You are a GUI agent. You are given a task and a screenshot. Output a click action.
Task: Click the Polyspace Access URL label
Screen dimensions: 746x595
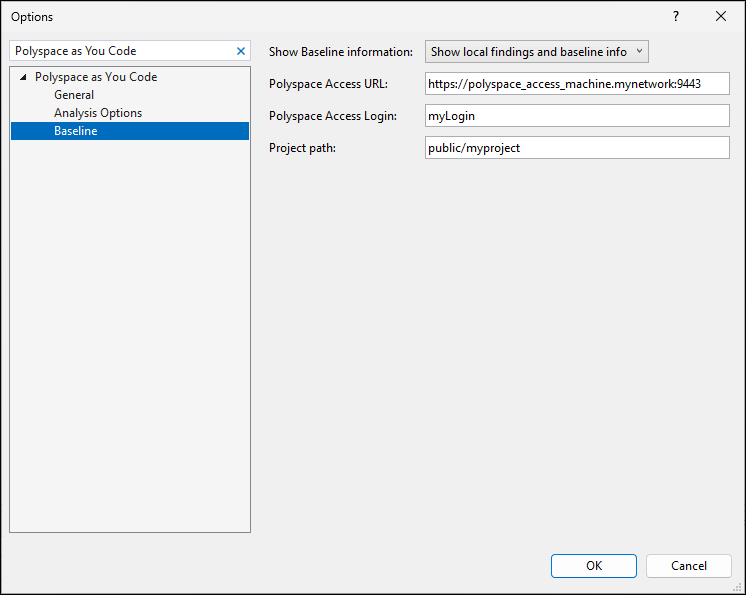click(328, 84)
